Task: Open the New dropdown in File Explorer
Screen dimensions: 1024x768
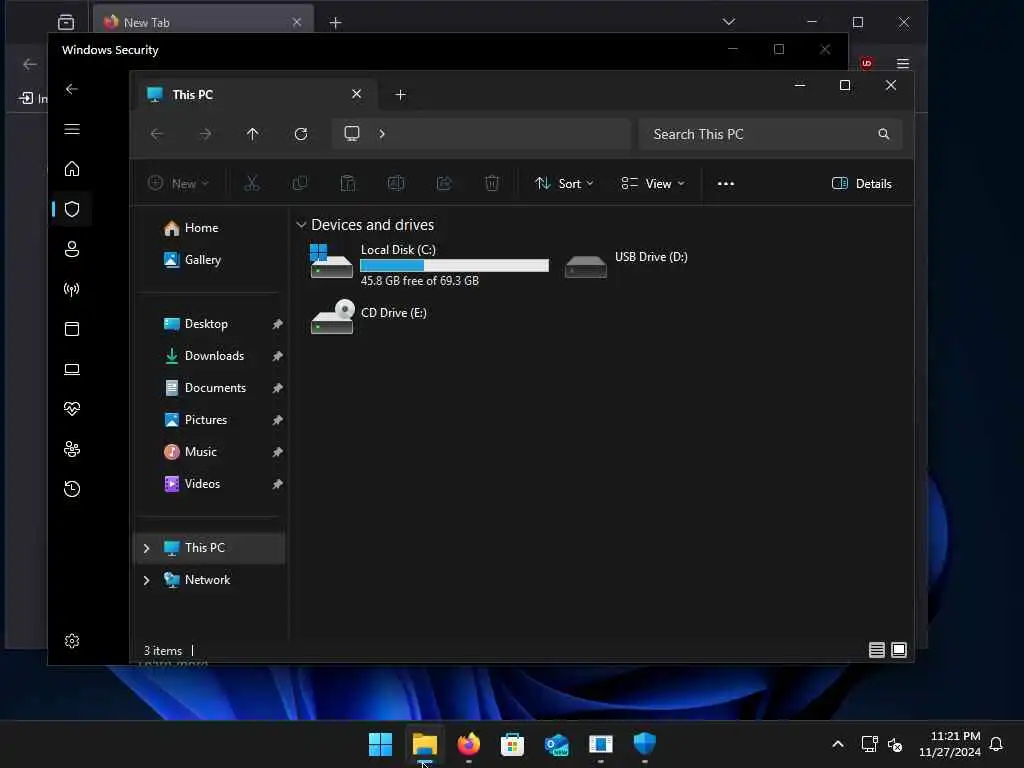Action: [x=178, y=184]
